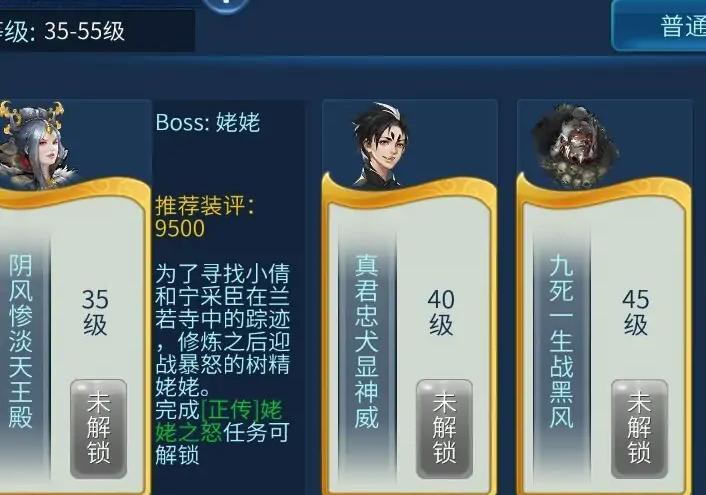
Task: Select the 九死一生战黑风 dungeon title
Action: (561, 341)
